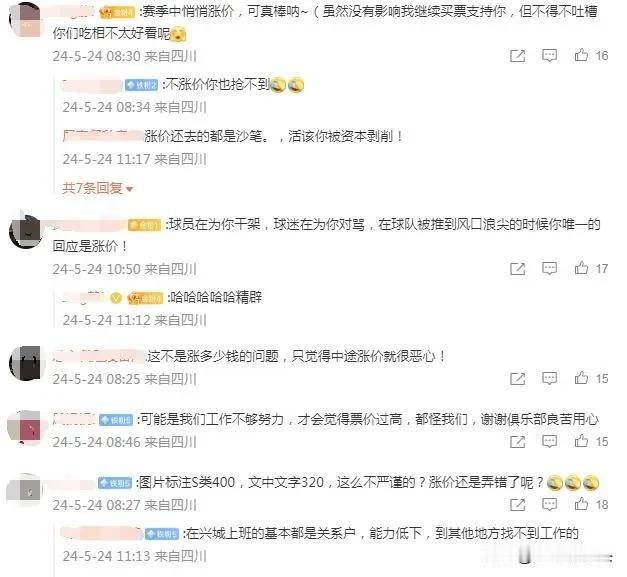The image size is (627, 577).
Task: Share the comment posted at 10:50
Action: coord(518,268)
